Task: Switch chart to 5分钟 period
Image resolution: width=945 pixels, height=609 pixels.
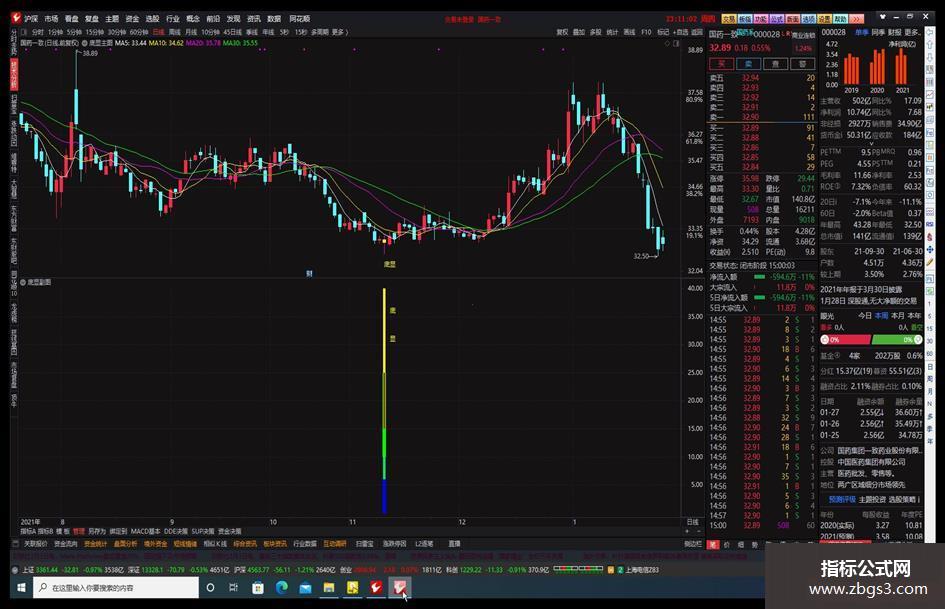Action: click(74, 32)
